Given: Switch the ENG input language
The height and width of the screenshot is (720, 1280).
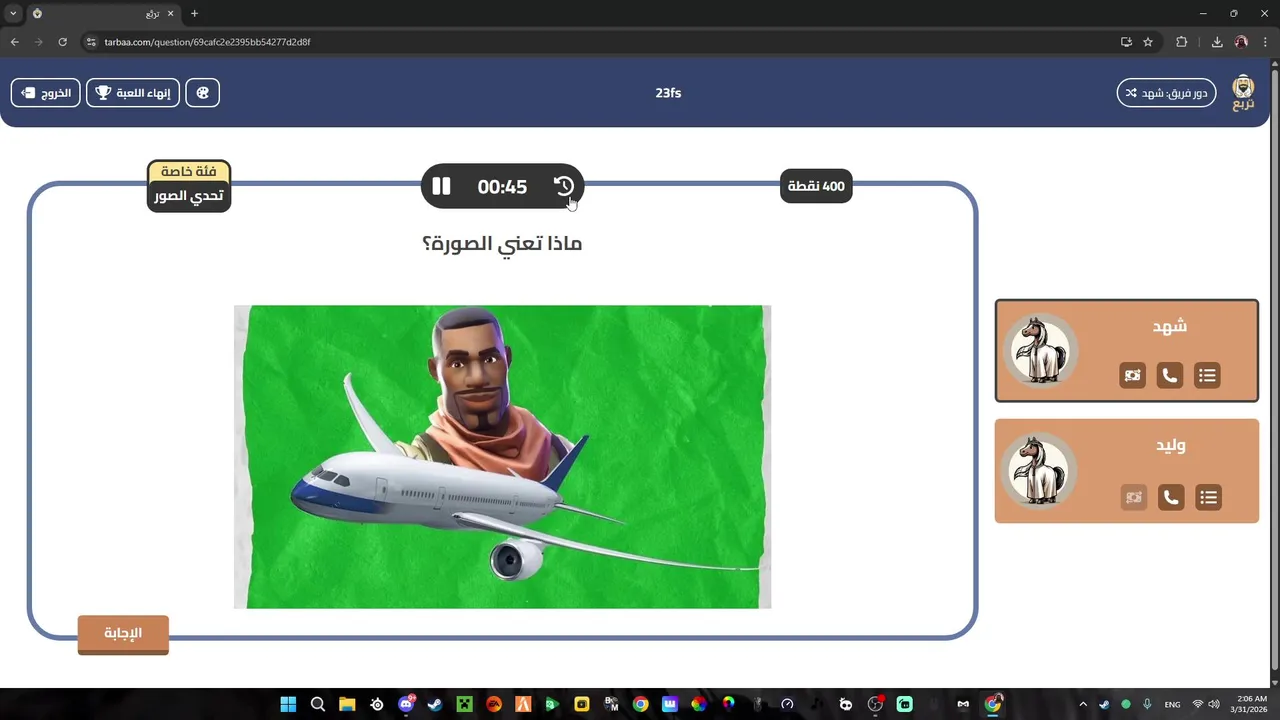Looking at the screenshot, I should pos(1172,704).
